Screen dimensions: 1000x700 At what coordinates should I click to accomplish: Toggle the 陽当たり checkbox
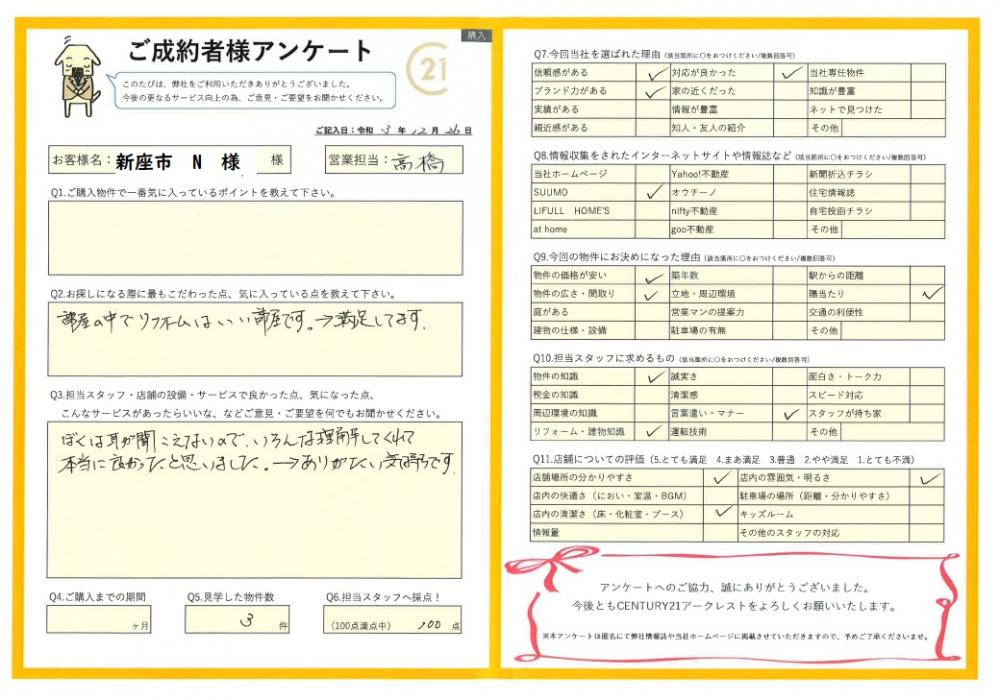coord(929,294)
